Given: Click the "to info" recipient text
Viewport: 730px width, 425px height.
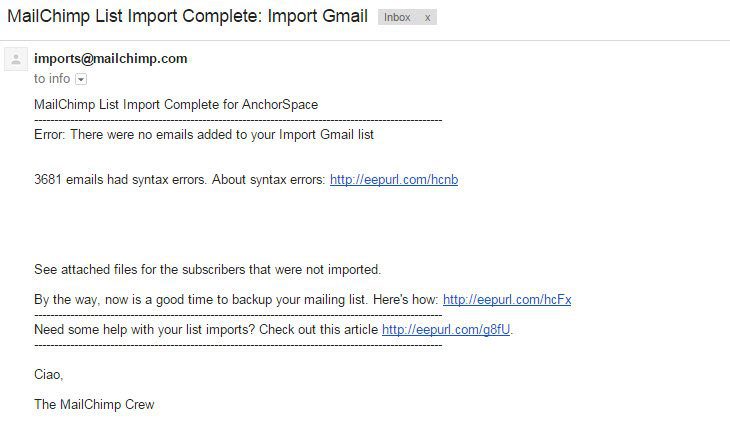Looking at the screenshot, I should tap(52, 78).
